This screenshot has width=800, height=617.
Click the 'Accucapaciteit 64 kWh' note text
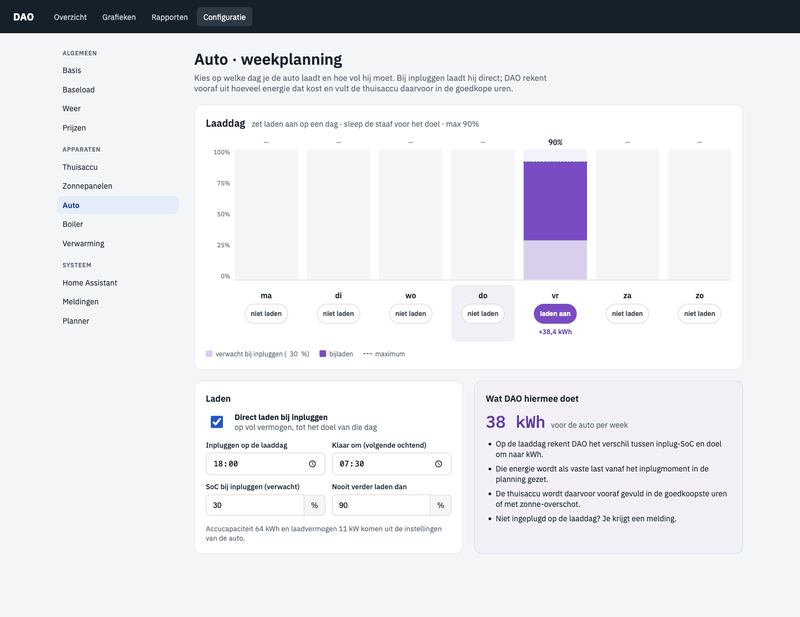pyautogui.click(x=323, y=533)
